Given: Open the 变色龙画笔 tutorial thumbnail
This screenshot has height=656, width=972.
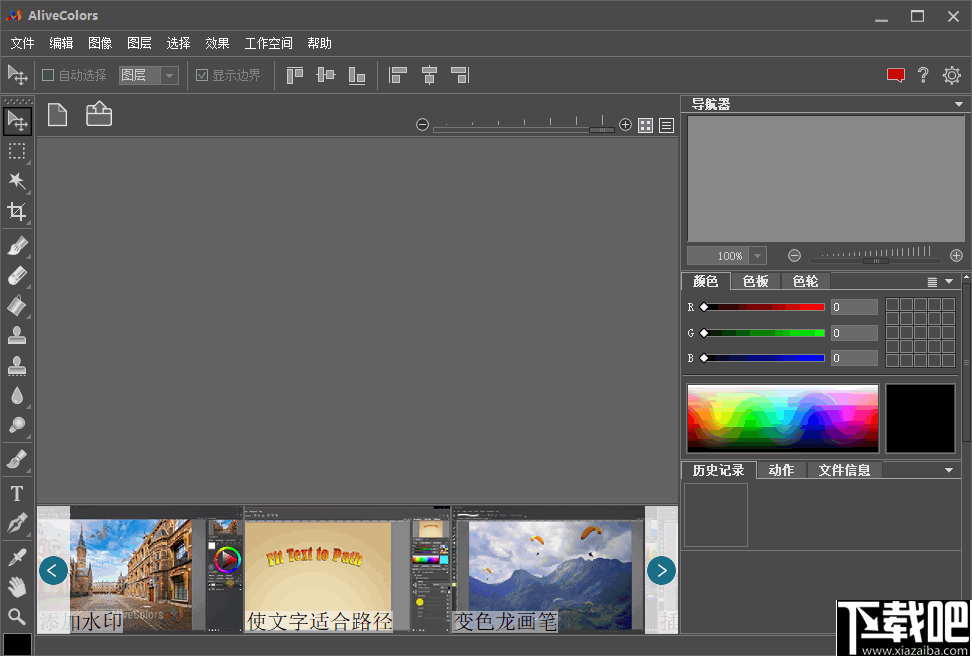Looking at the screenshot, I should (550, 570).
